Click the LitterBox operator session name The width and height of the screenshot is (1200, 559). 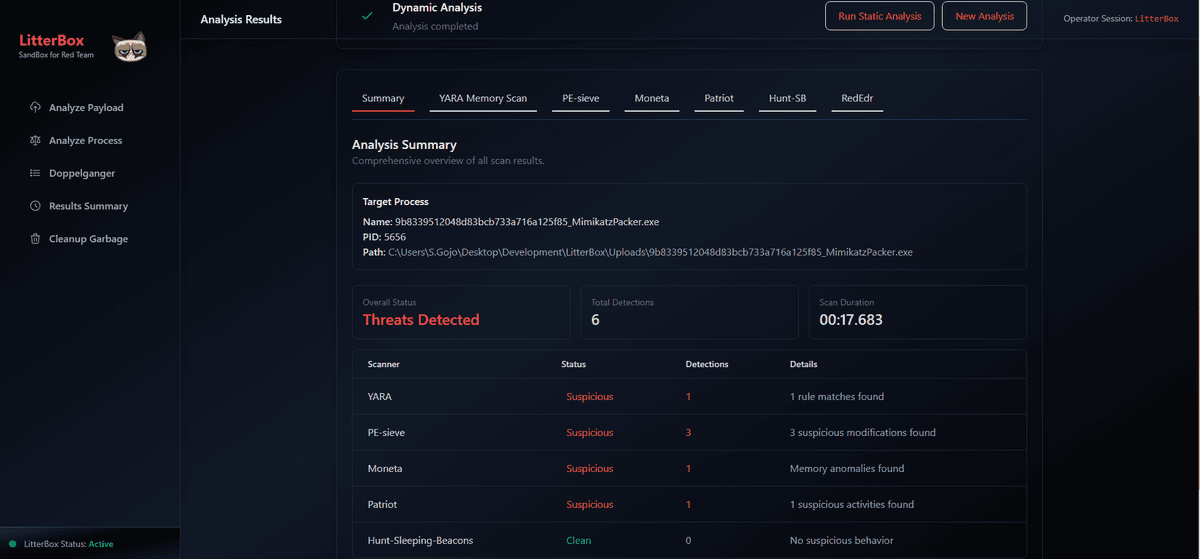(x=1156, y=19)
